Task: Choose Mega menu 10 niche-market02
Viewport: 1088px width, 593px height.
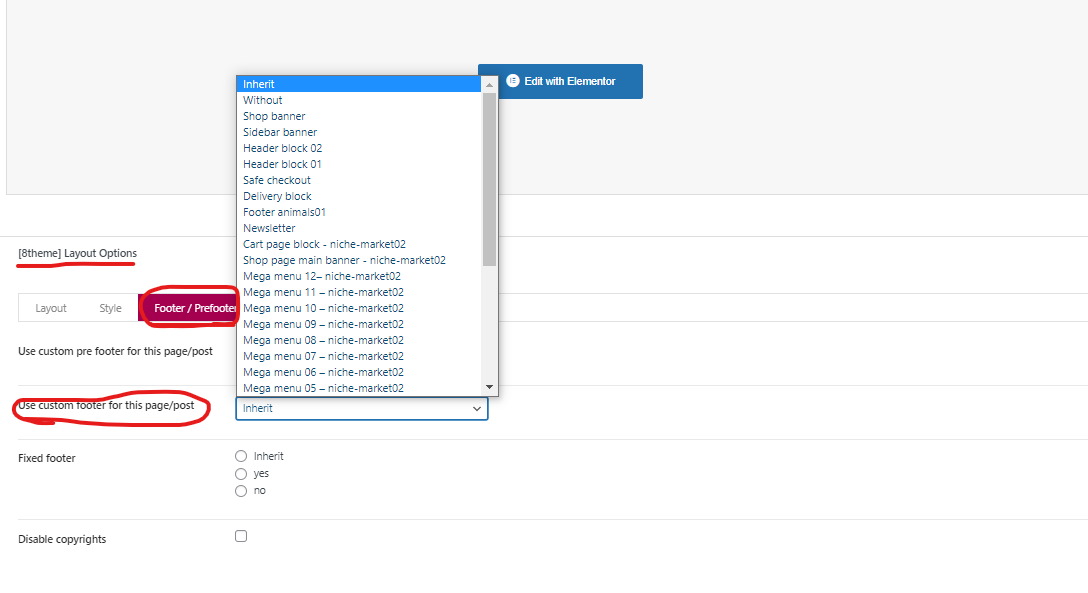Action: 359,308
